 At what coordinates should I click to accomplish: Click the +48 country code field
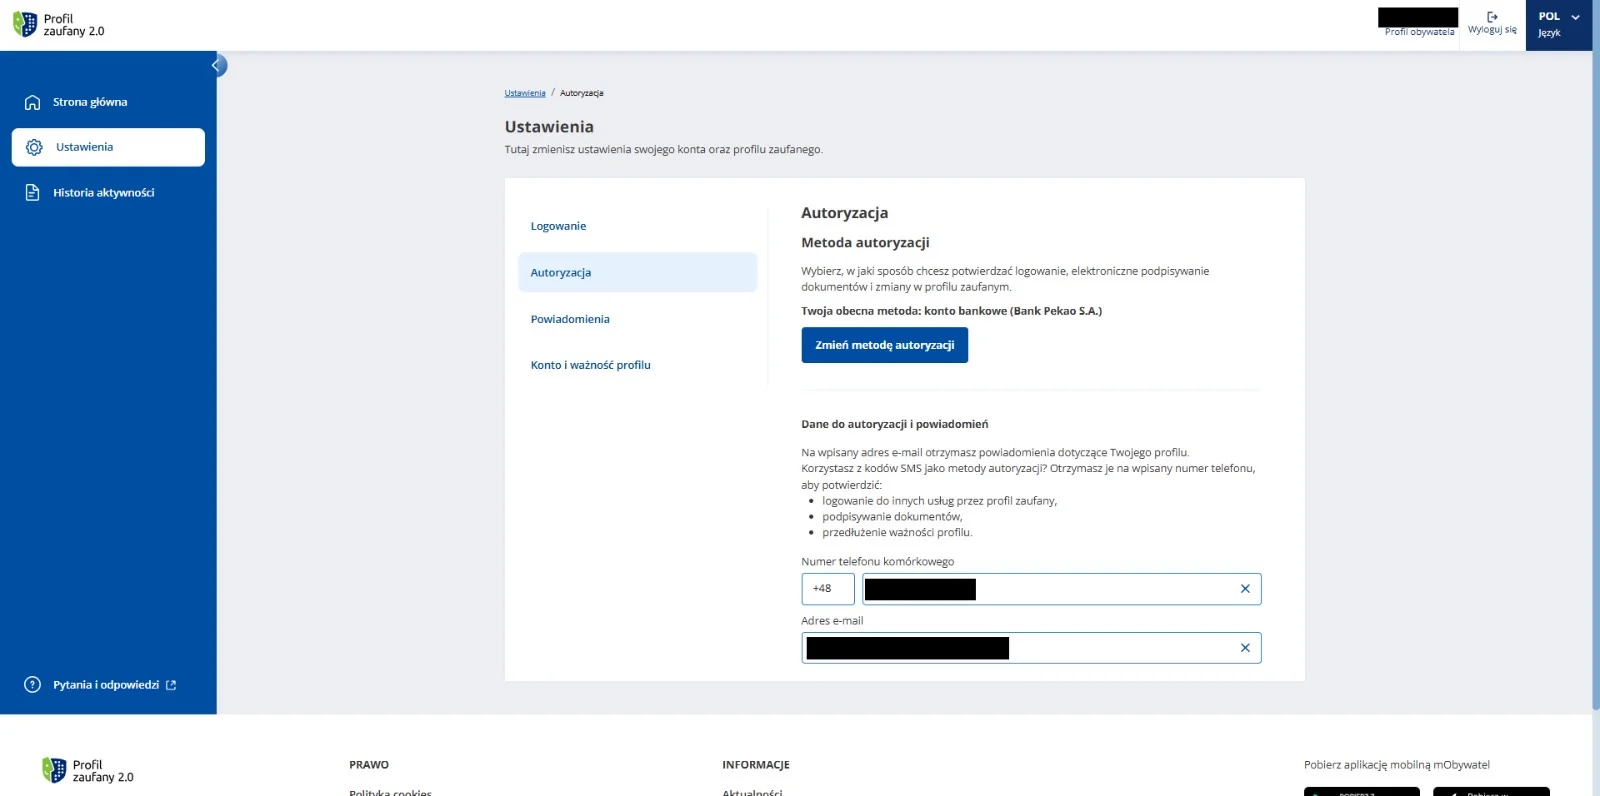[x=827, y=589]
